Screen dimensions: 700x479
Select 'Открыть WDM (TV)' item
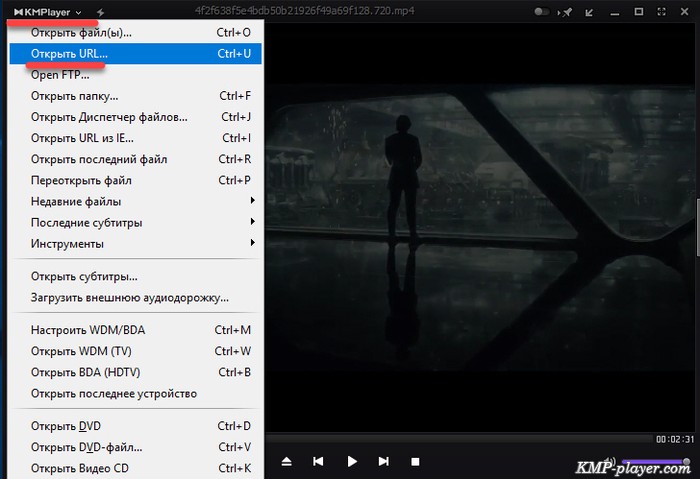pos(135,351)
